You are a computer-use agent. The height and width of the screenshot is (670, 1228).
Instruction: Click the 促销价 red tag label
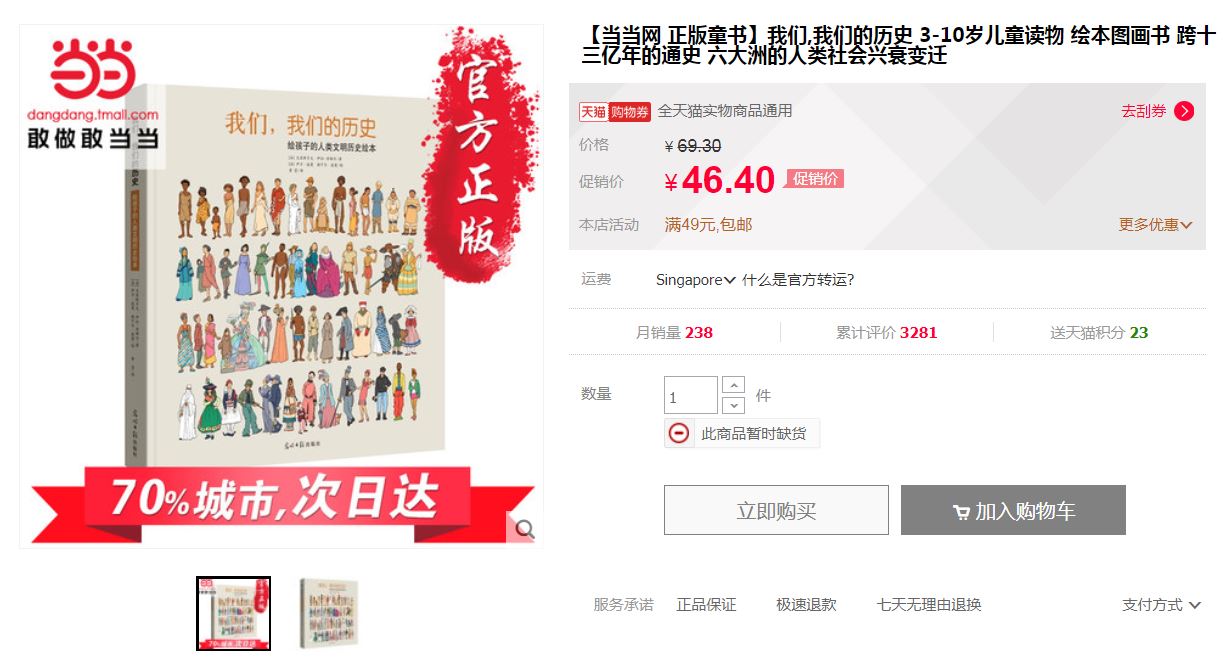pyautogui.click(x=815, y=178)
